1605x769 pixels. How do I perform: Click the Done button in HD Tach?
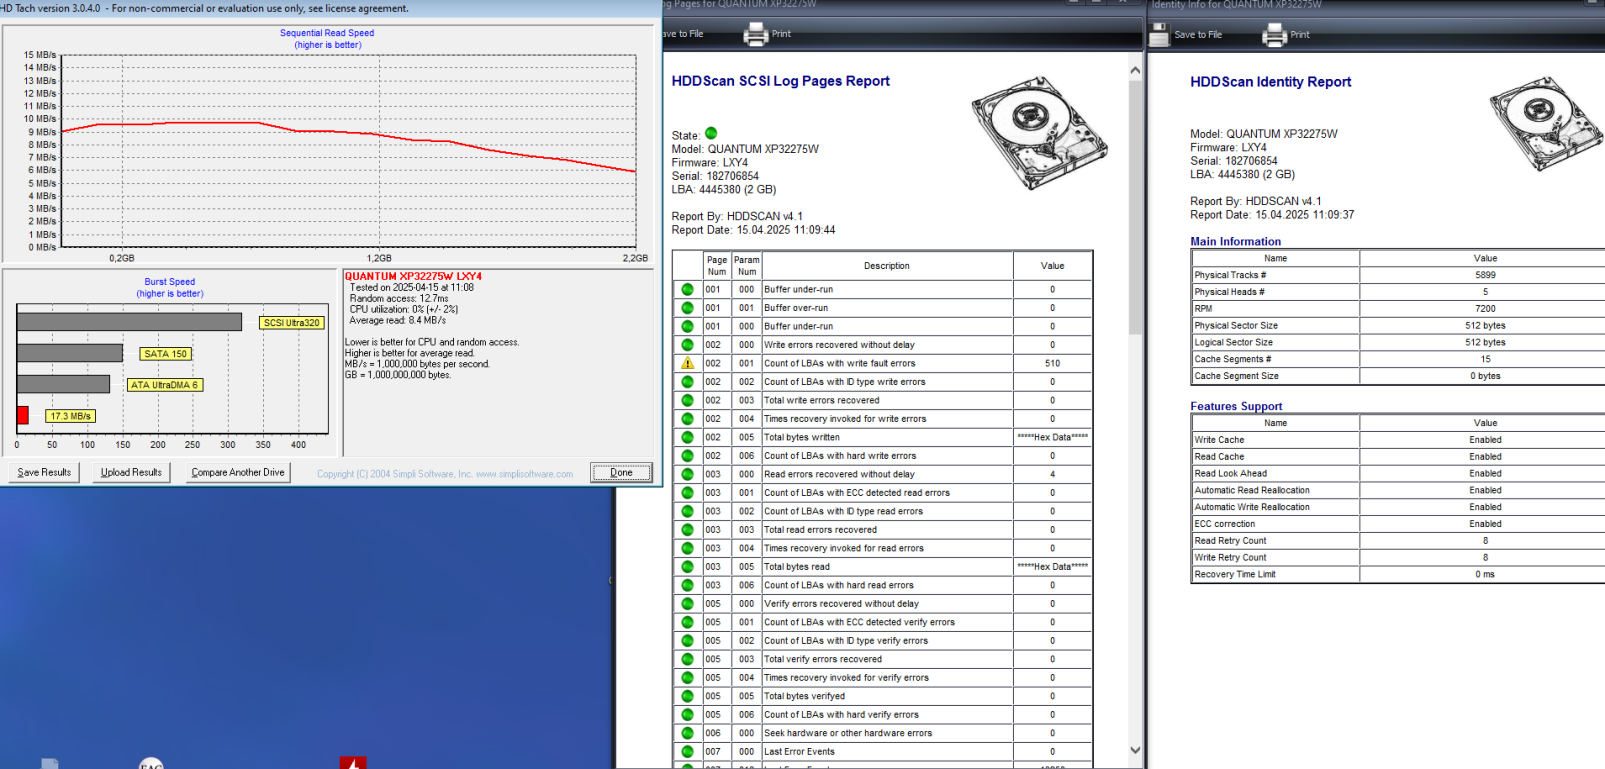622,473
